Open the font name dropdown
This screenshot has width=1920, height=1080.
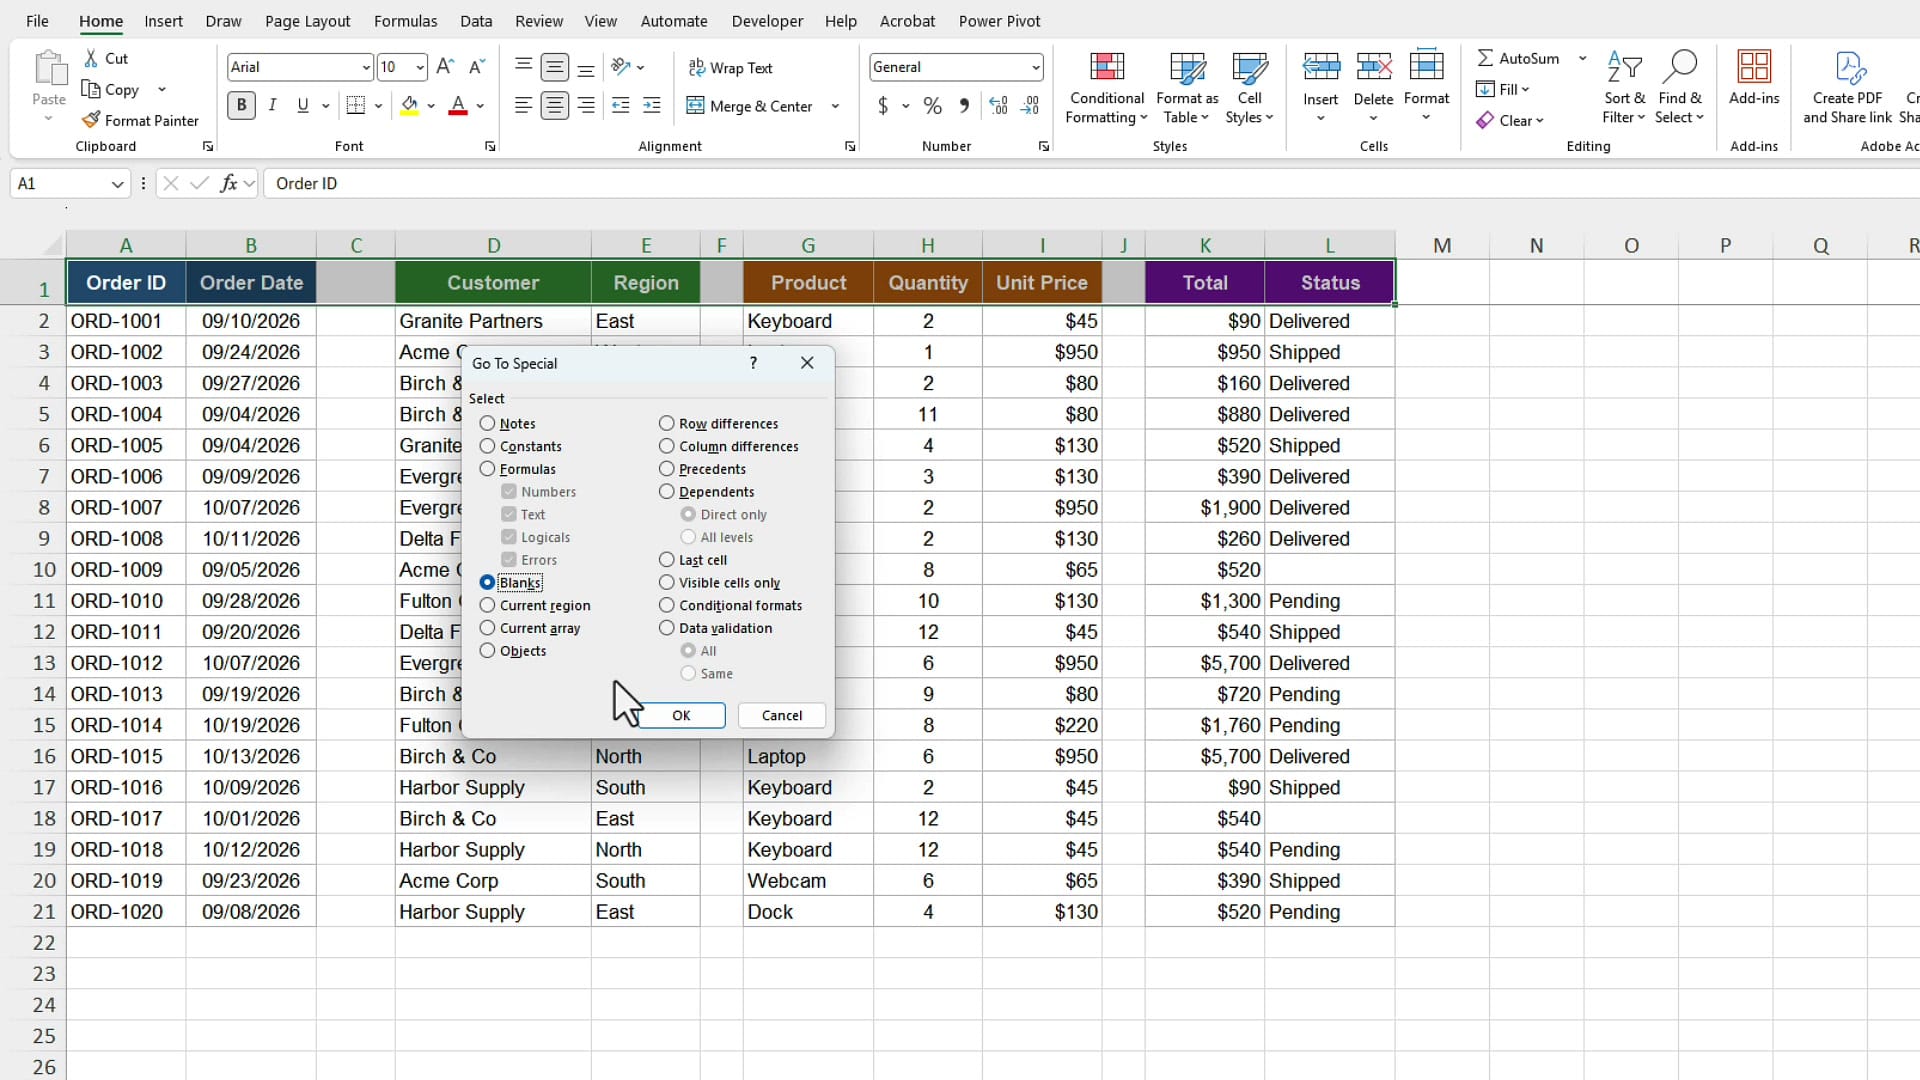click(x=365, y=67)
